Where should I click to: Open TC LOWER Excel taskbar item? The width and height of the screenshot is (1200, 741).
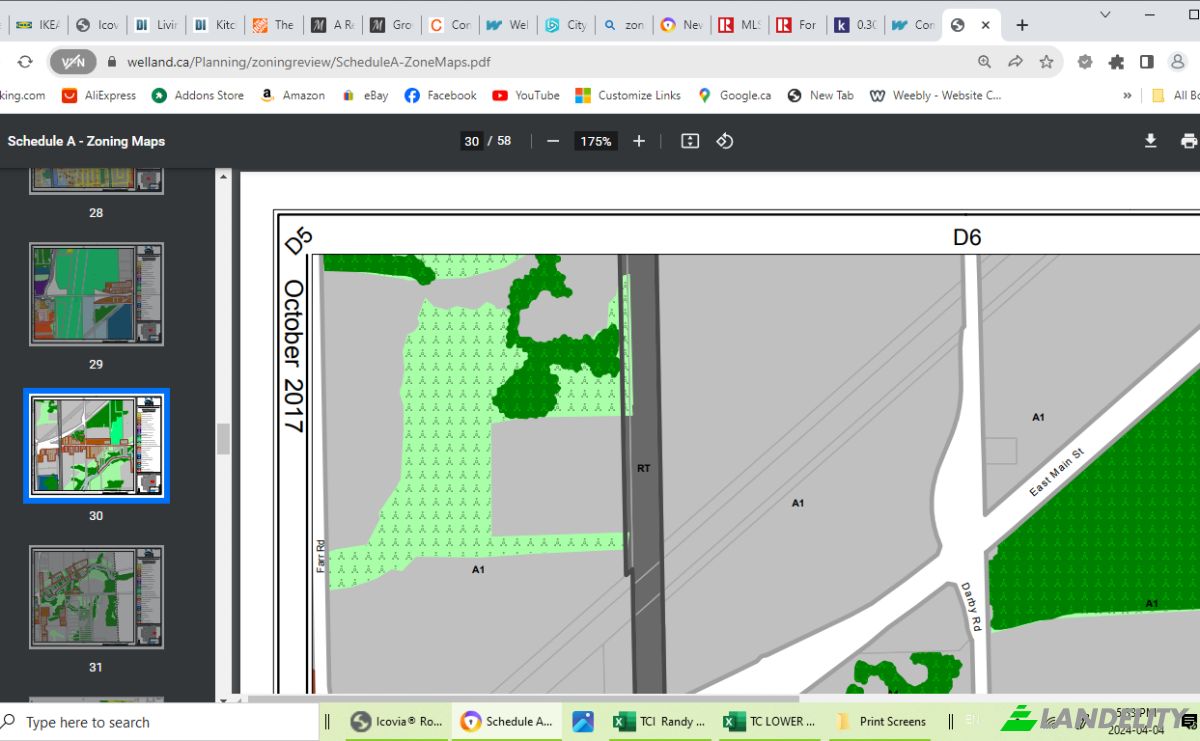[769, 721]
